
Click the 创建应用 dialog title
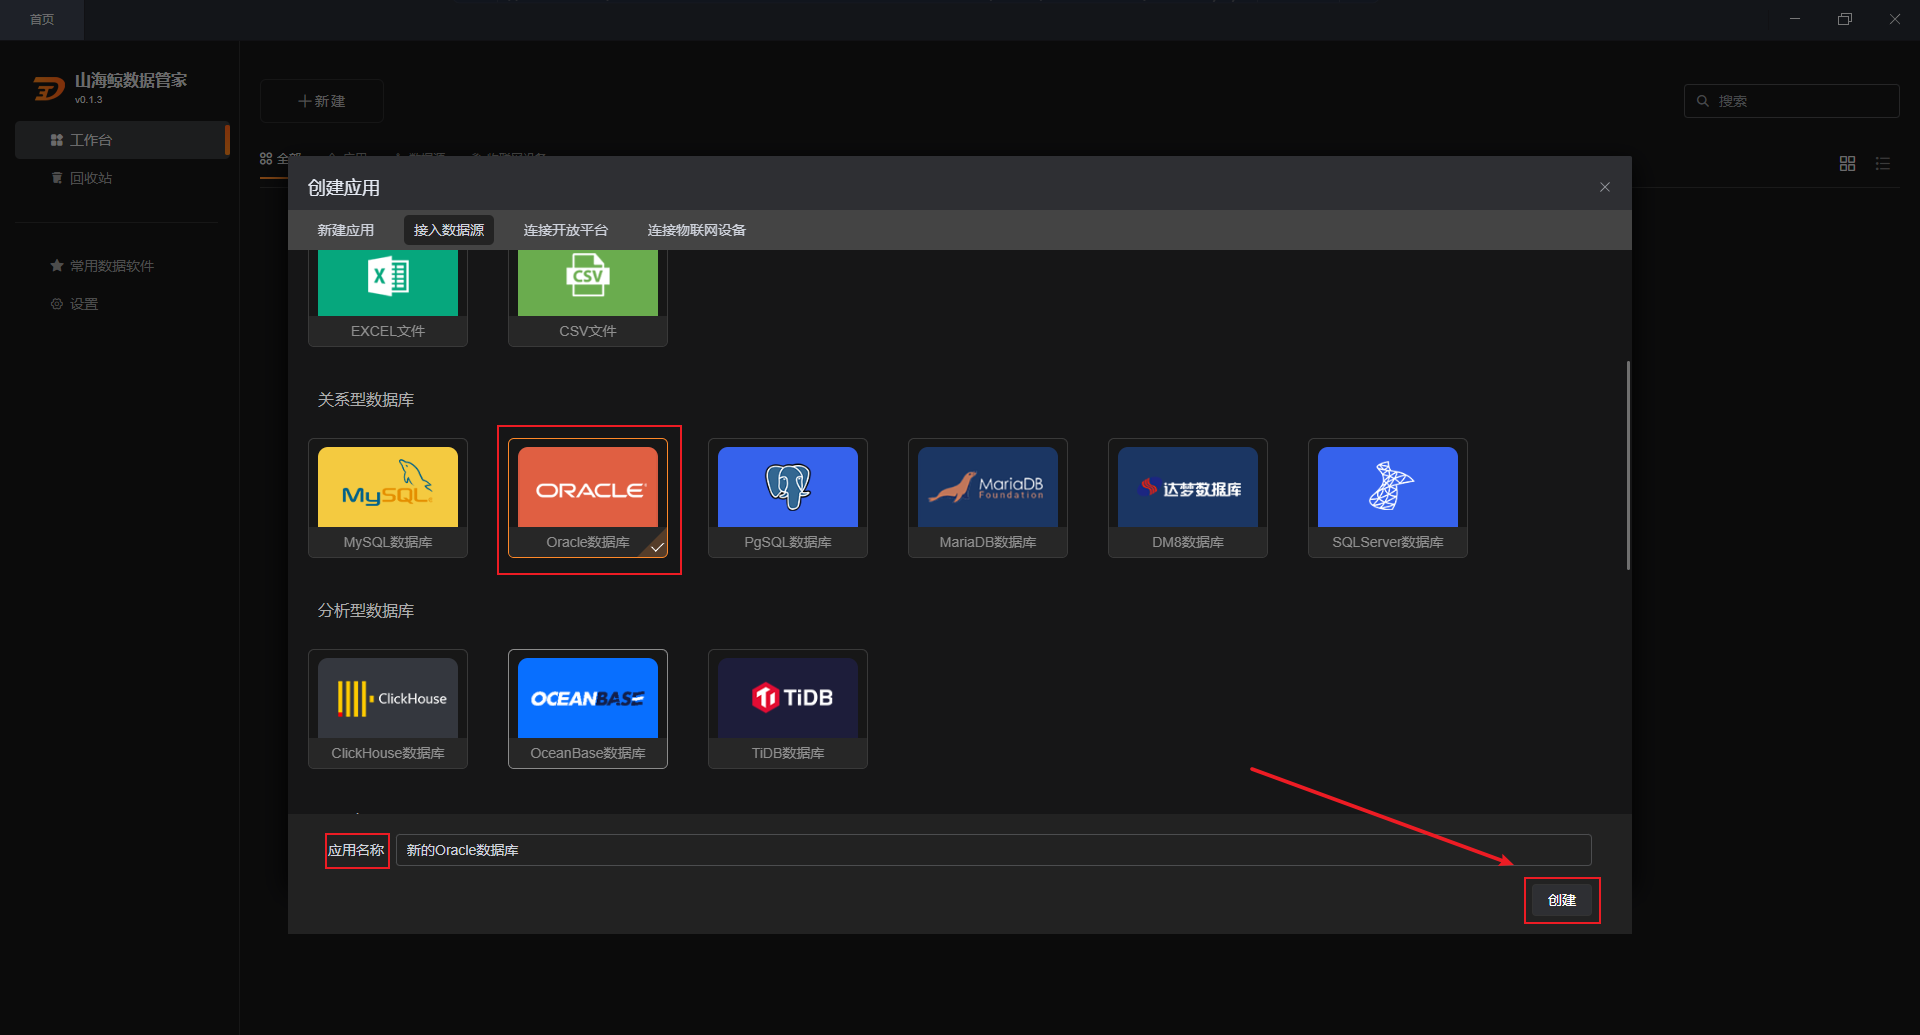click(x=344, y=188)
